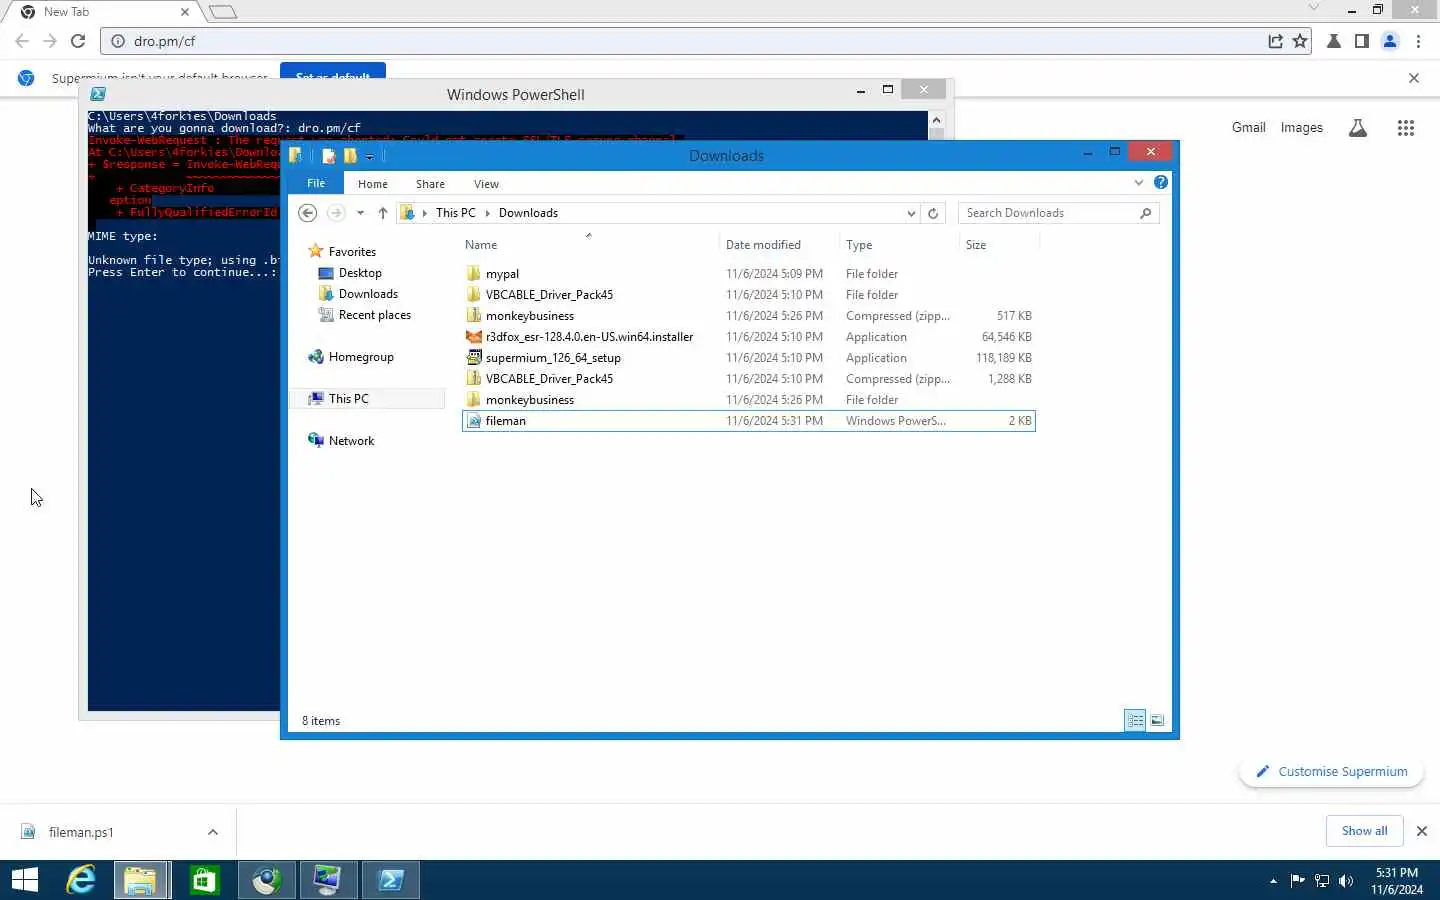Select Recent places in navigation pane
The height and width of the screenshot is (900, 1440).
pos(374,315)
